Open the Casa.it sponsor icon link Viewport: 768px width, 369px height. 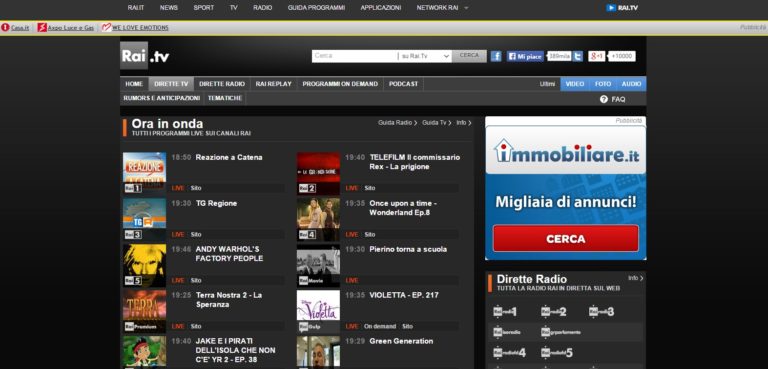click(x=5, y=27)
